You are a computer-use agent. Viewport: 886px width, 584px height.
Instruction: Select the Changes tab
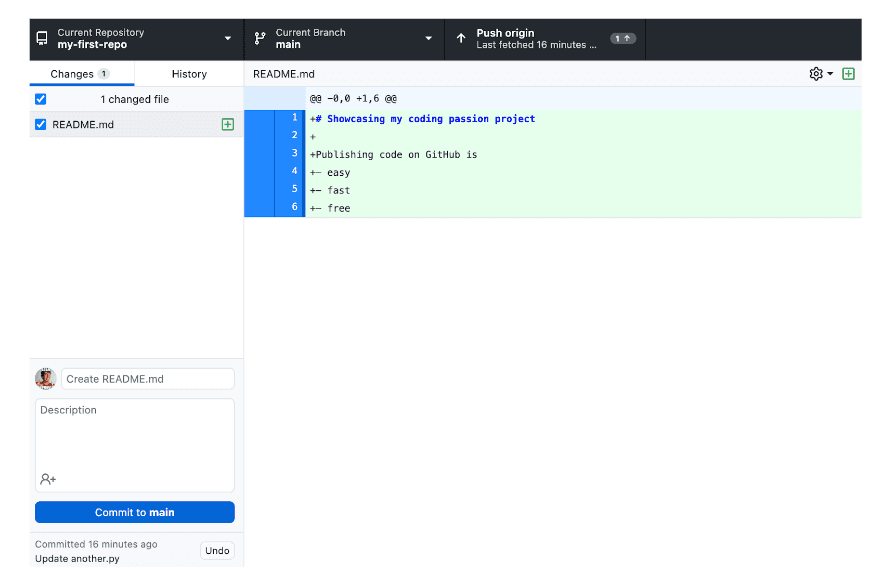coord(81,74)
